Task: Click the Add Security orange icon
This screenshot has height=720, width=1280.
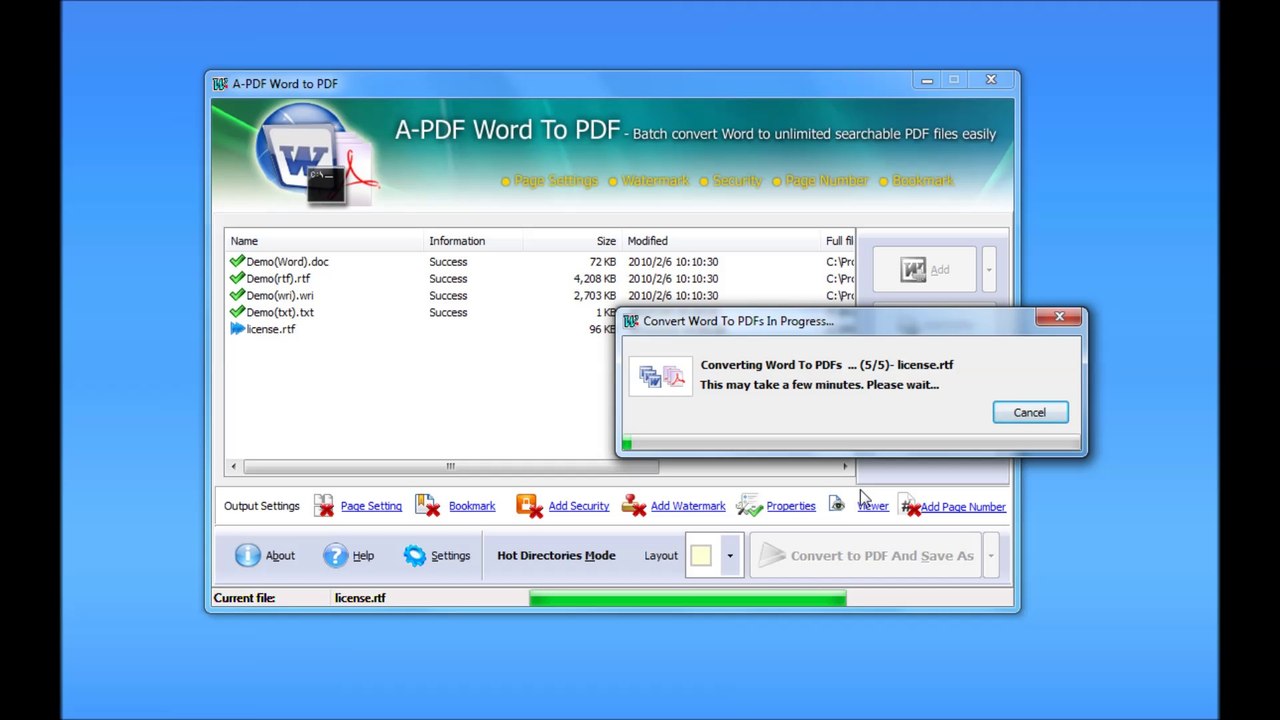Action: [x=529, y=506]
